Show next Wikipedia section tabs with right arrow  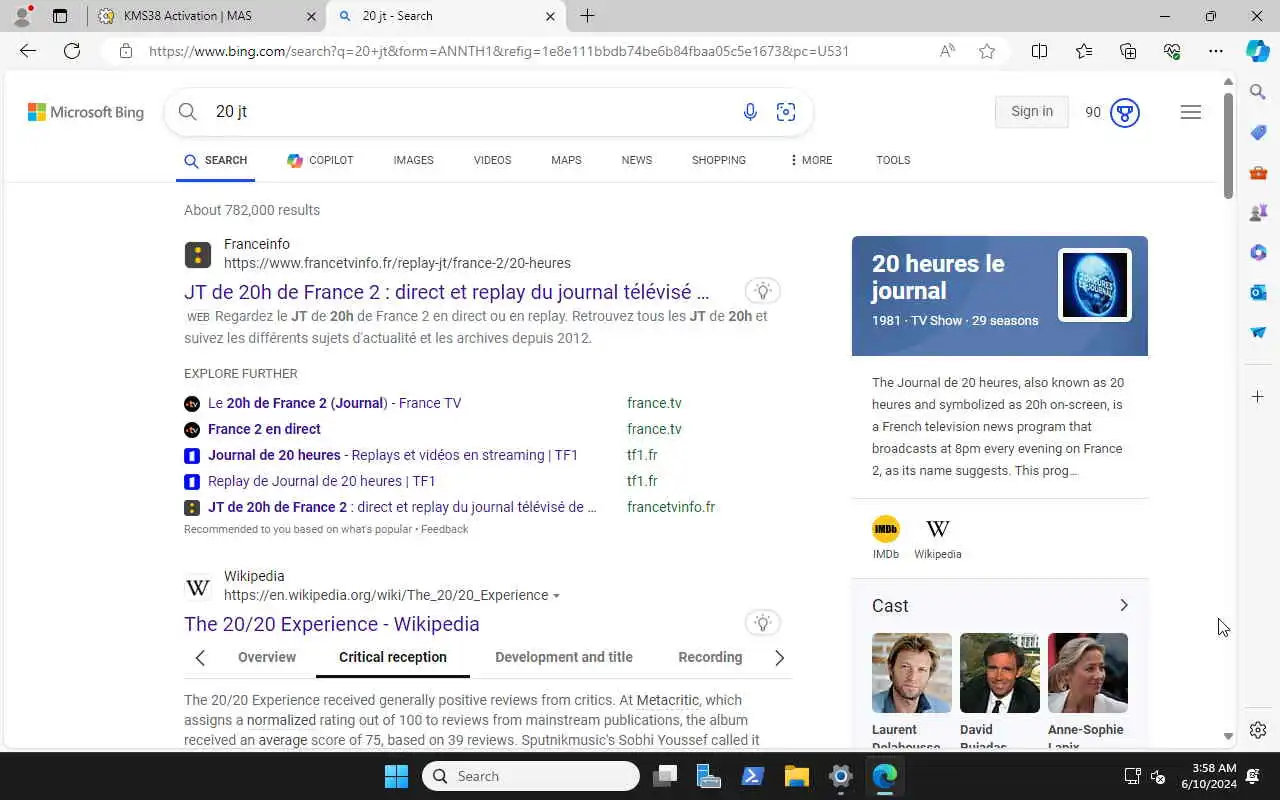point(779,657)
